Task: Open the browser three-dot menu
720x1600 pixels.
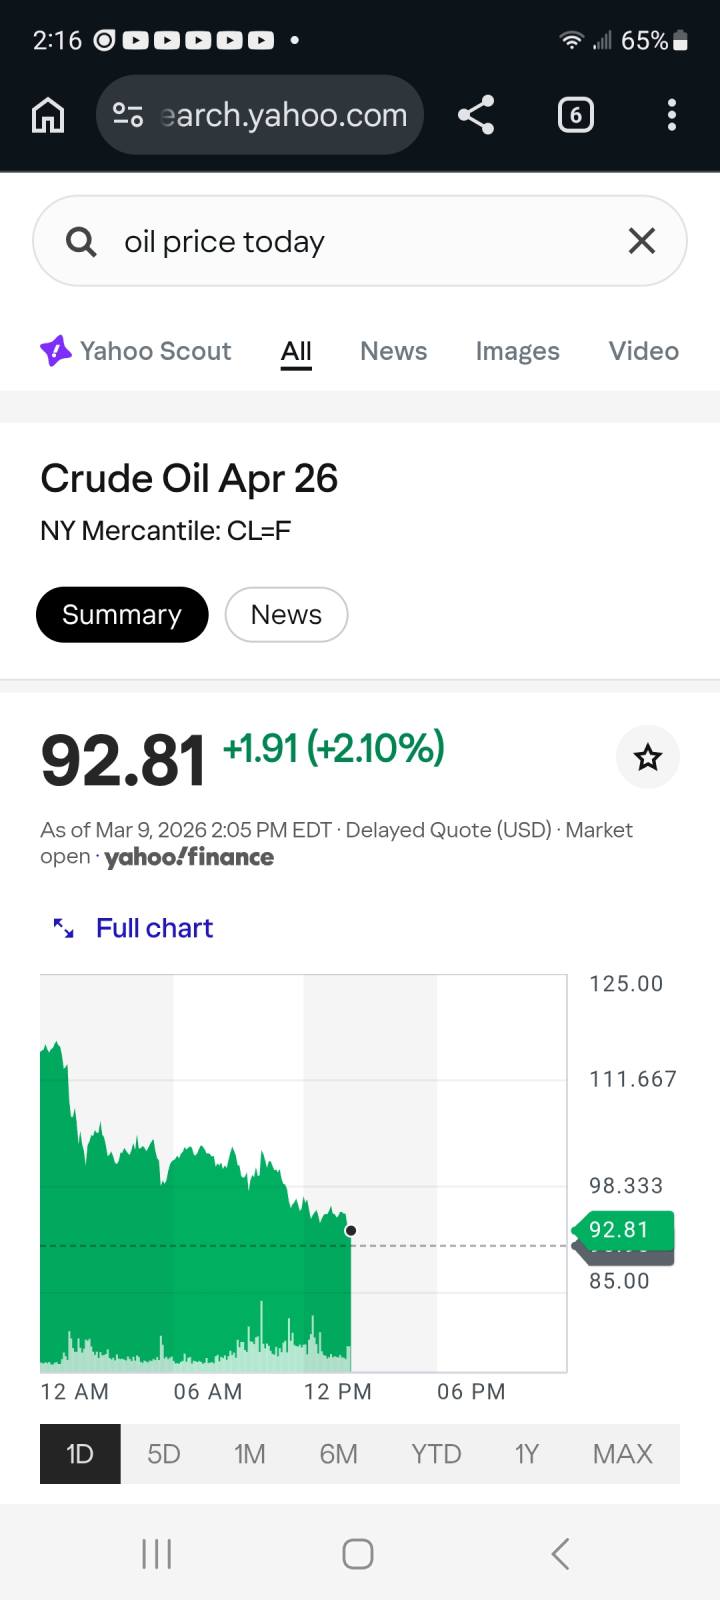Action: [672, 115]
